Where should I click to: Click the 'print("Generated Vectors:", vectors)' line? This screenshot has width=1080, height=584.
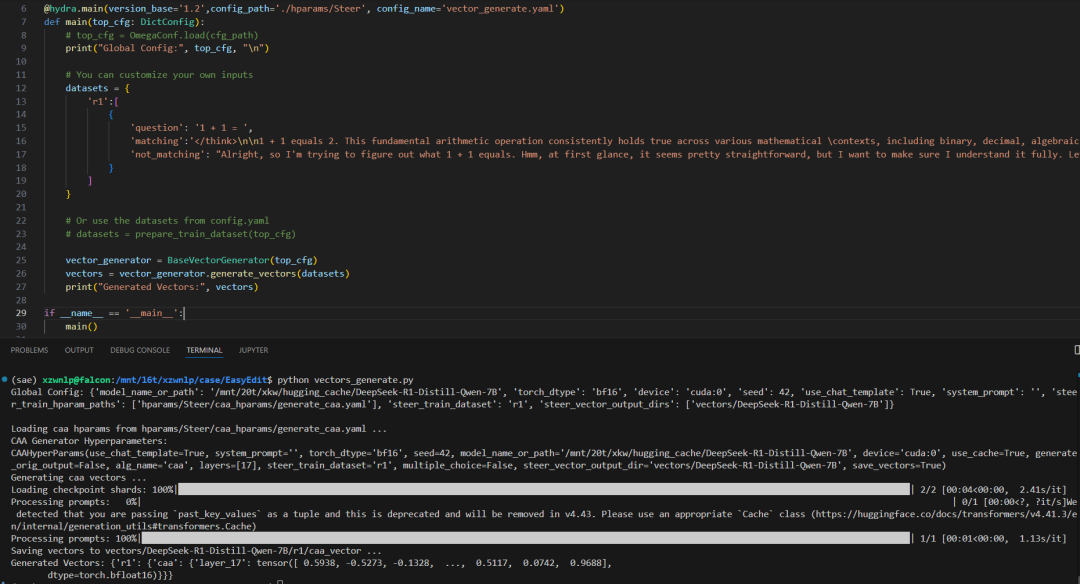point(162,286)
